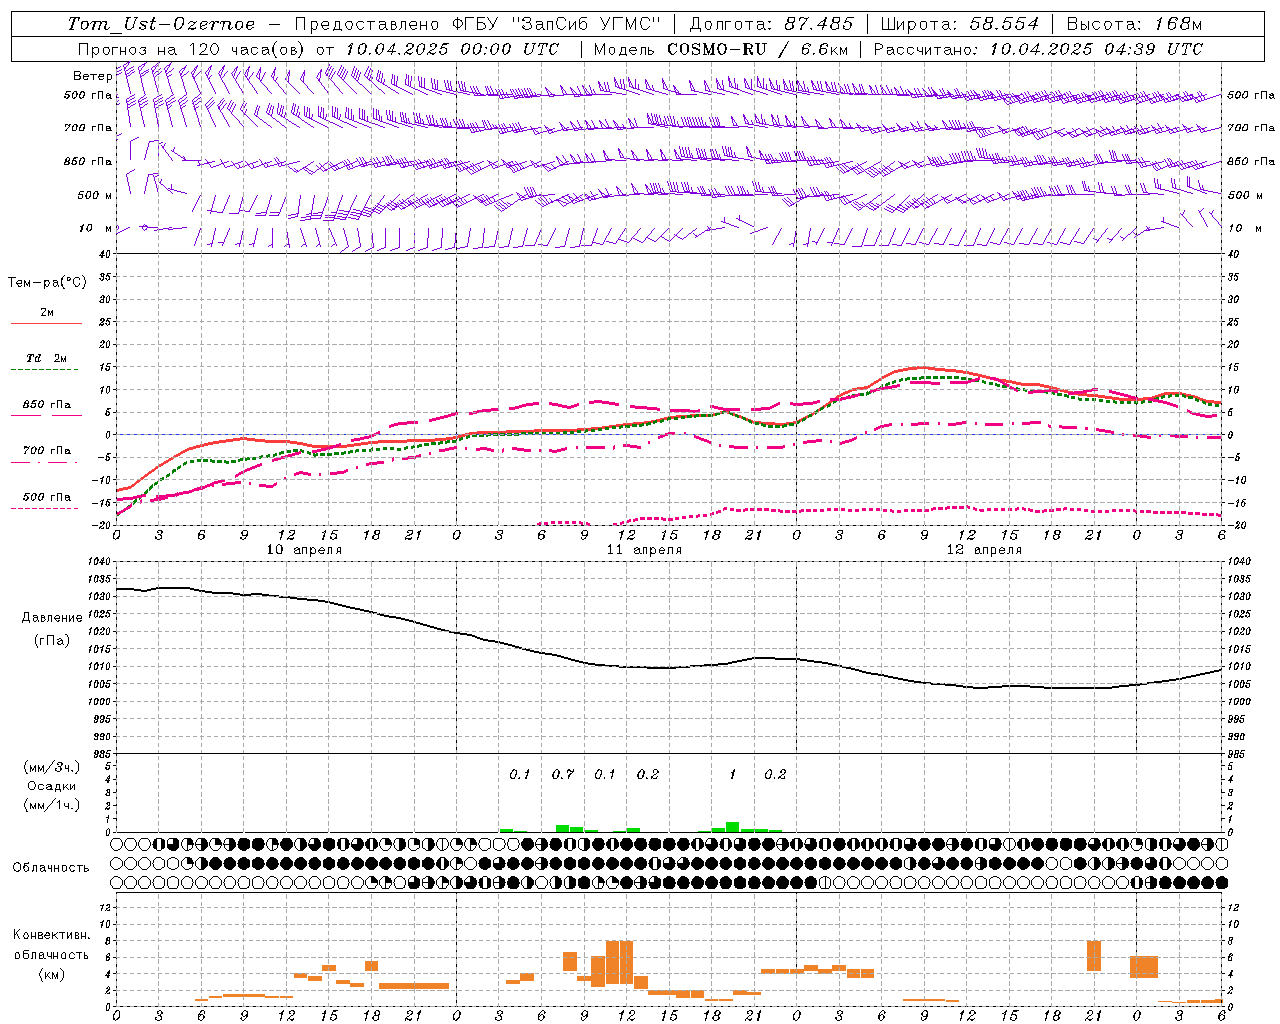
Task: Click the (км) unit label of convective cloud panel
Action: pos(51,974)
